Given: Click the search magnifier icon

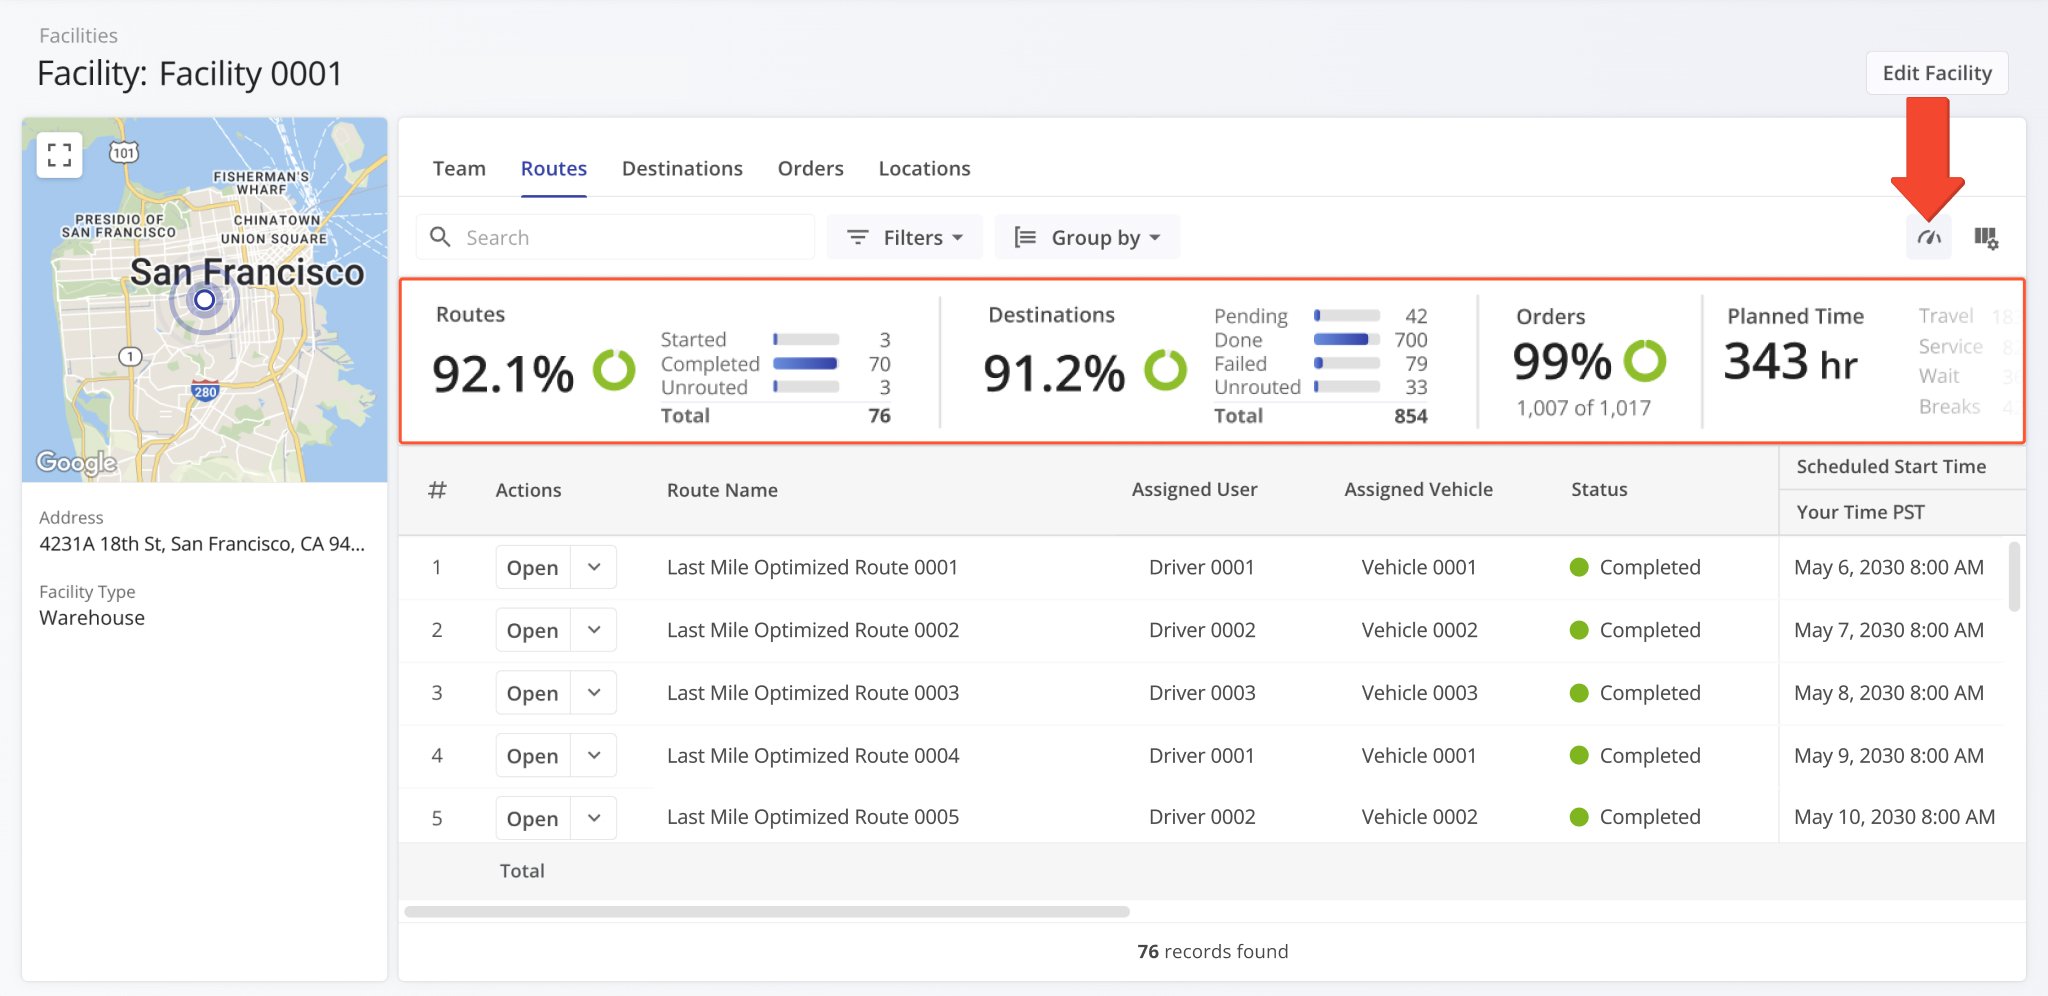Looking at the screenshot, I should pyautogui.click(x=440, y=237).
